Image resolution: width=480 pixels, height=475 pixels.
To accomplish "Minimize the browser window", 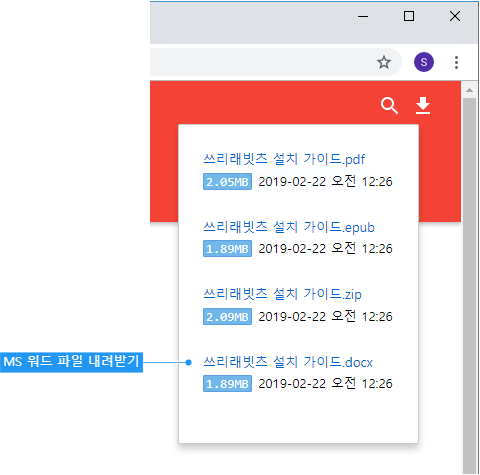I will pyautogui.click(x=363, y=16).
